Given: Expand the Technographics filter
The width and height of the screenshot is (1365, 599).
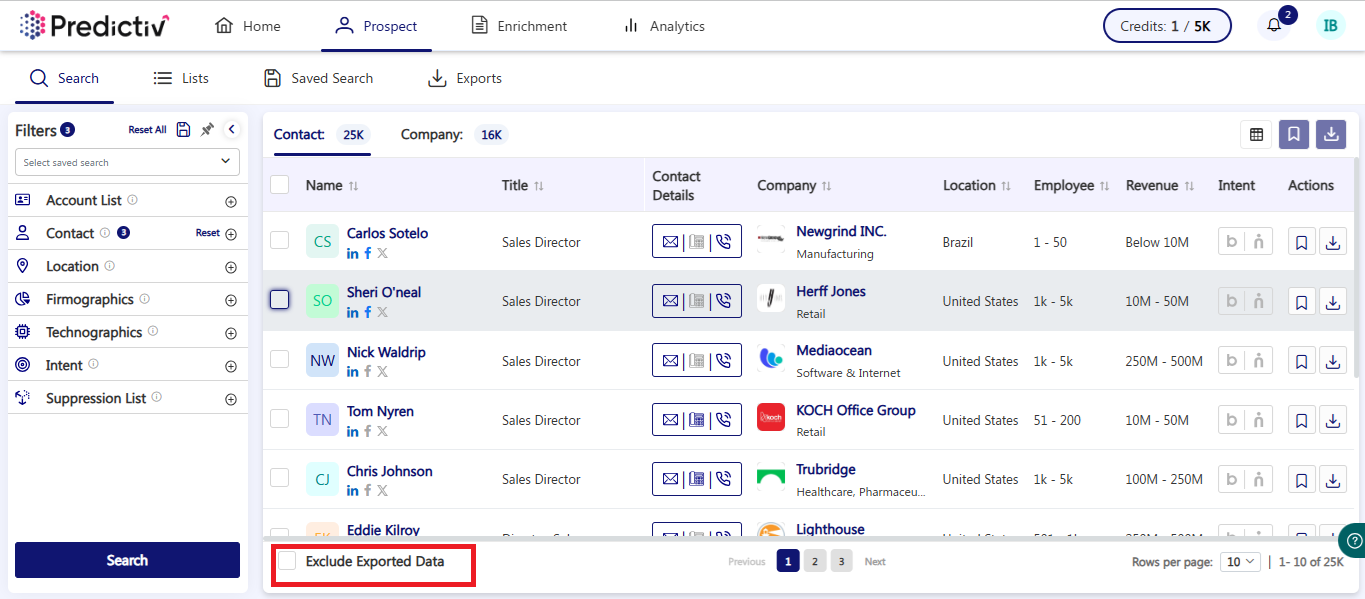Looking at the screenshot, I should tap(231, 333).
